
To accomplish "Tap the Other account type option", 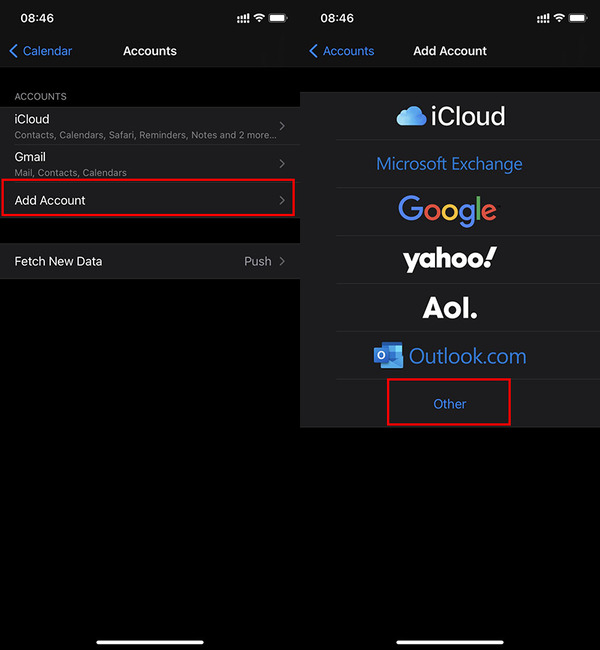I will pos(450,404).
